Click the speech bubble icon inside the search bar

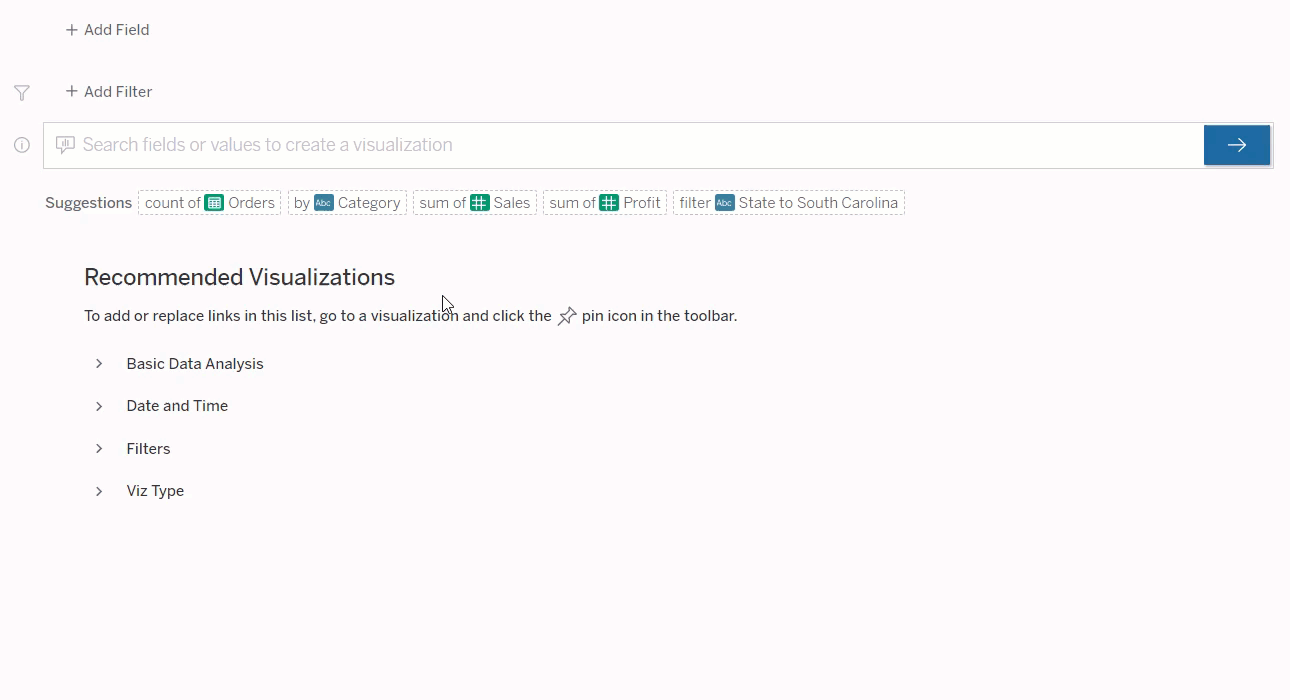64,145
